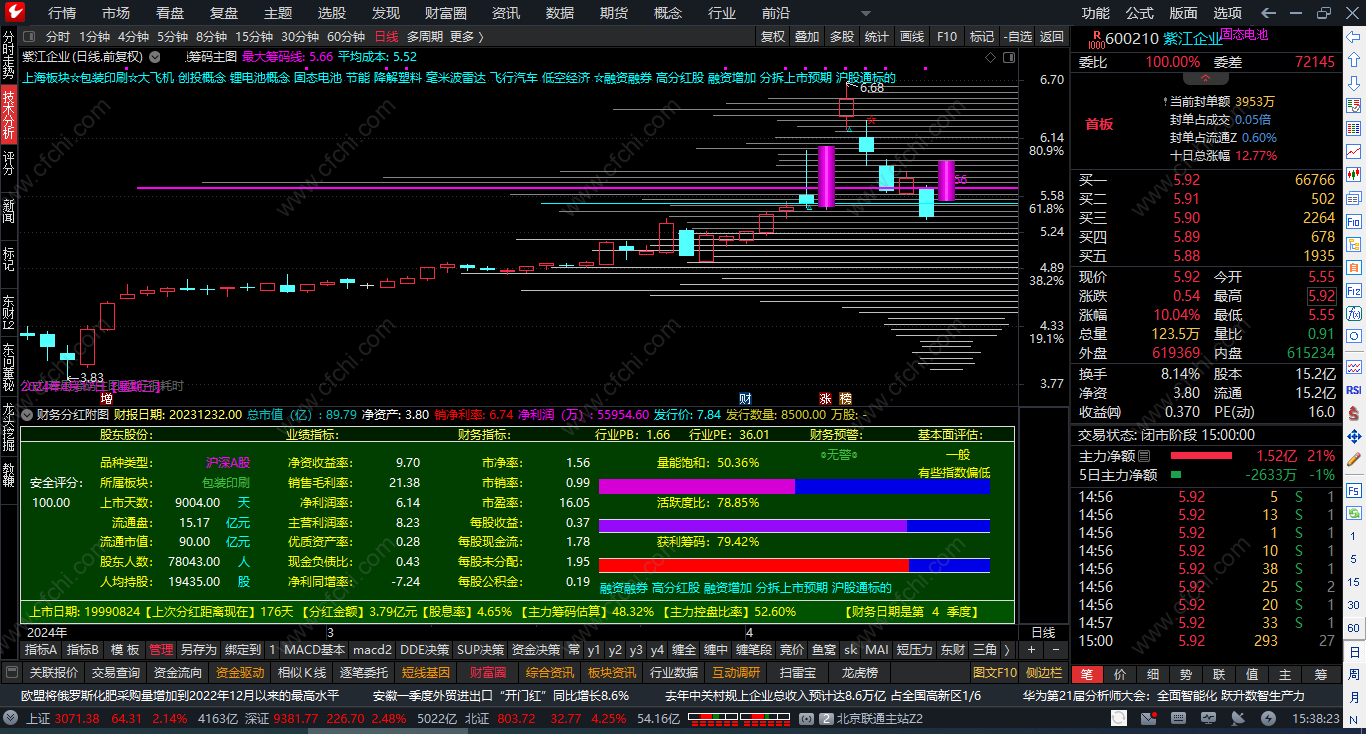Click the 上证 index value in status bar

click(x=76, y=718)
